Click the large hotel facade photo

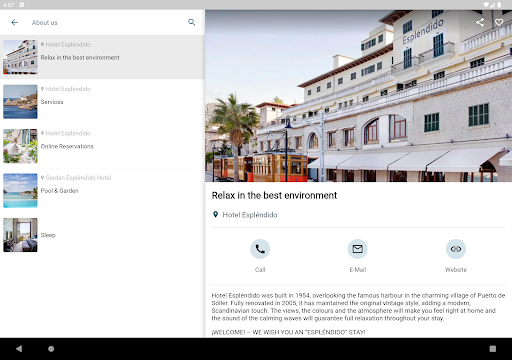coord(358,96)
